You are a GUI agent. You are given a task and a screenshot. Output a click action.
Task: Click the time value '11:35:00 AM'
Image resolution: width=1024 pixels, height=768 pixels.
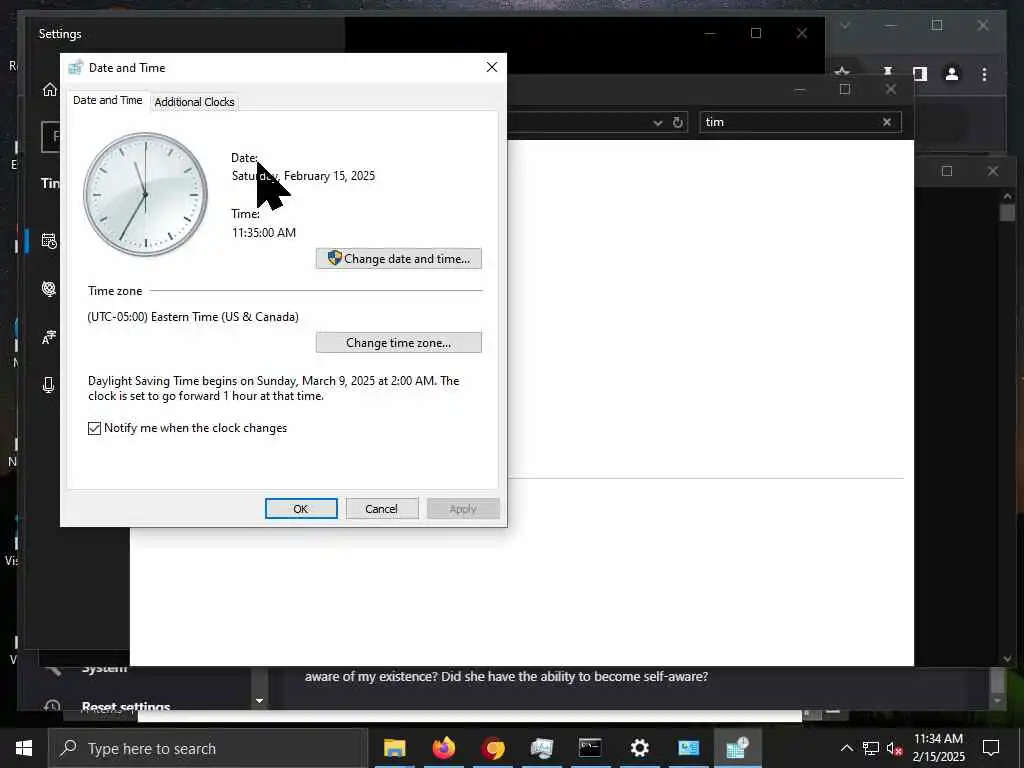pyautogui.click(x=264, y=232)
